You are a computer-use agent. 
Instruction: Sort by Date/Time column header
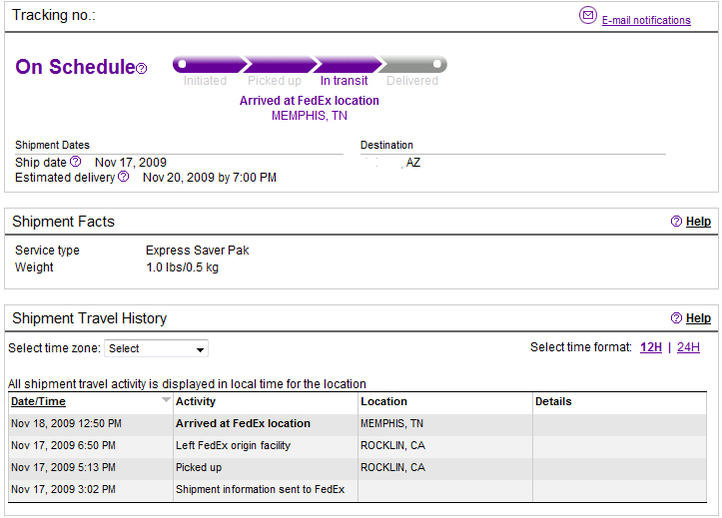point(38,401)
